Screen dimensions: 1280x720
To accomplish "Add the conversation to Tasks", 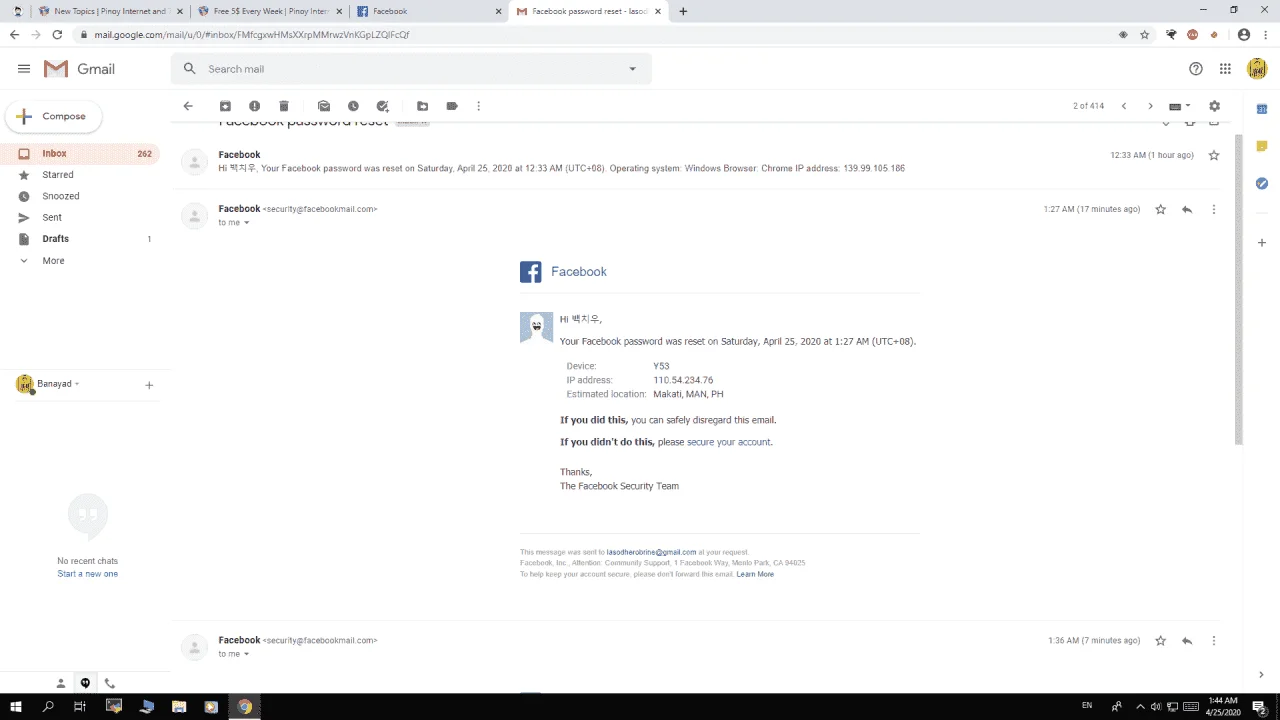I will click(382, 106).
